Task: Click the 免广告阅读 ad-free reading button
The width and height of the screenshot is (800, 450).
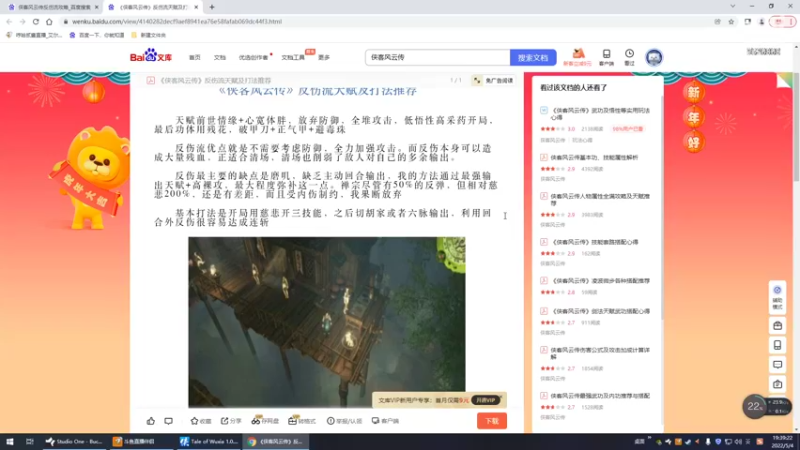Action: point(493,81)
